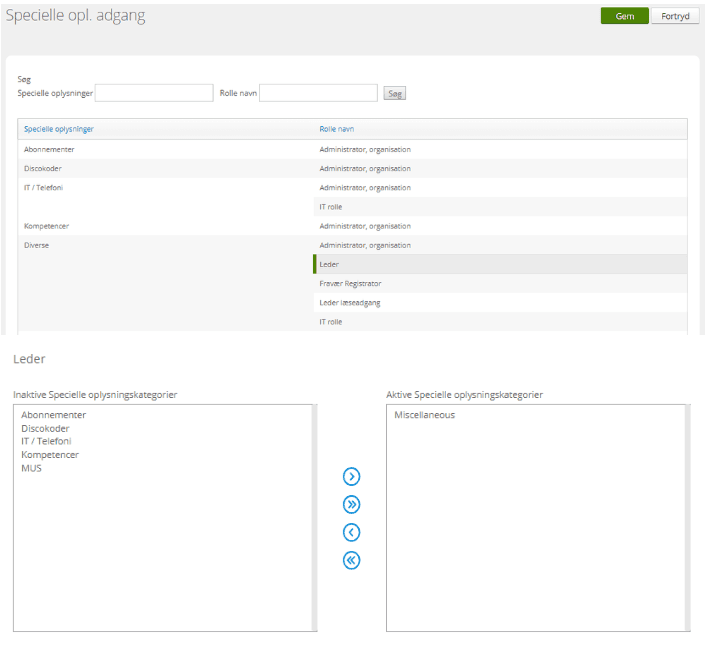
Task: Select the Fravær Registrator role row
Action: tap(350, 284)
